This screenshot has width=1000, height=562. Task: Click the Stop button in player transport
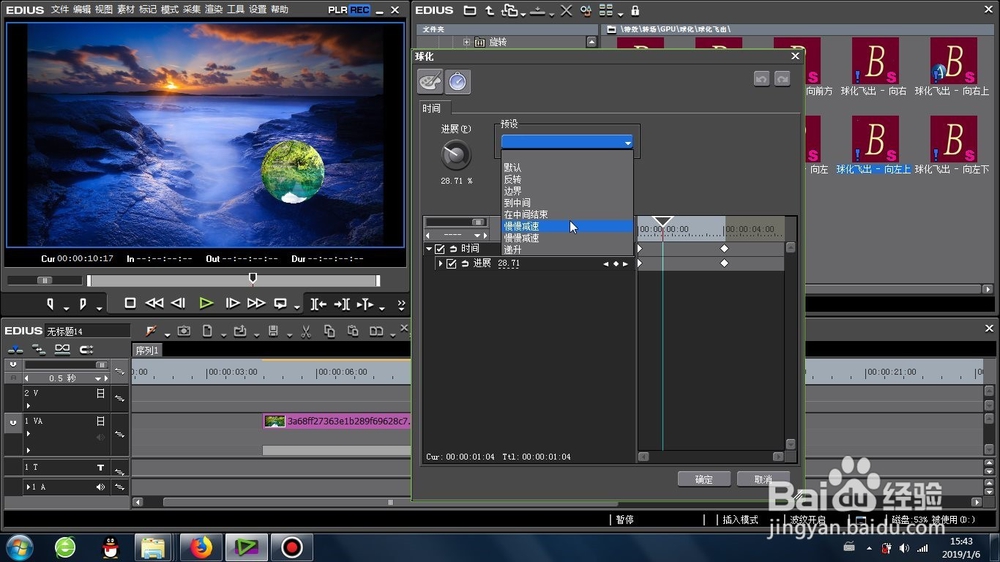click(129, 304)
